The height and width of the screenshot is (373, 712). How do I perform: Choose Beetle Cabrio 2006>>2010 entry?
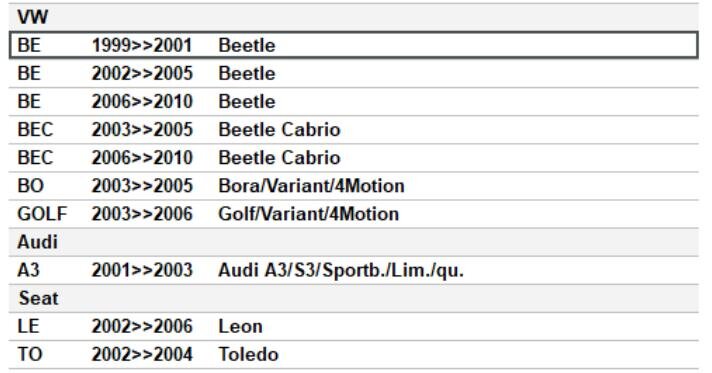click(354, 158)
